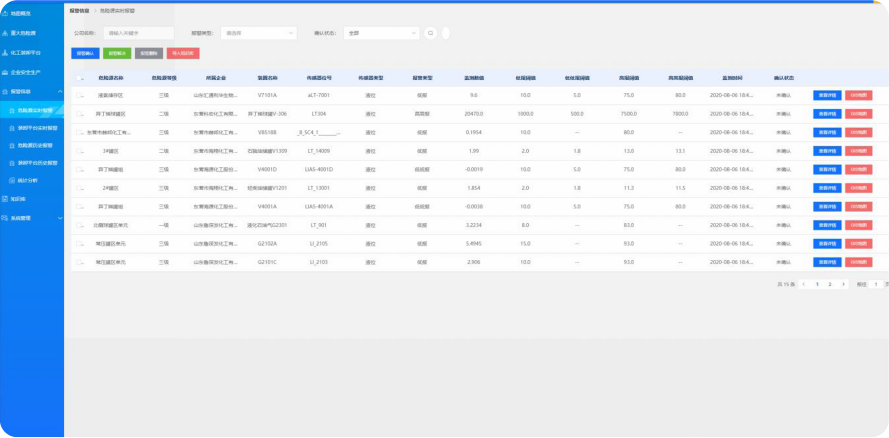The height and width of the screenshot is (438, 889).
Task: Check the row checkbox for sensor LT304
Action: 79,114
